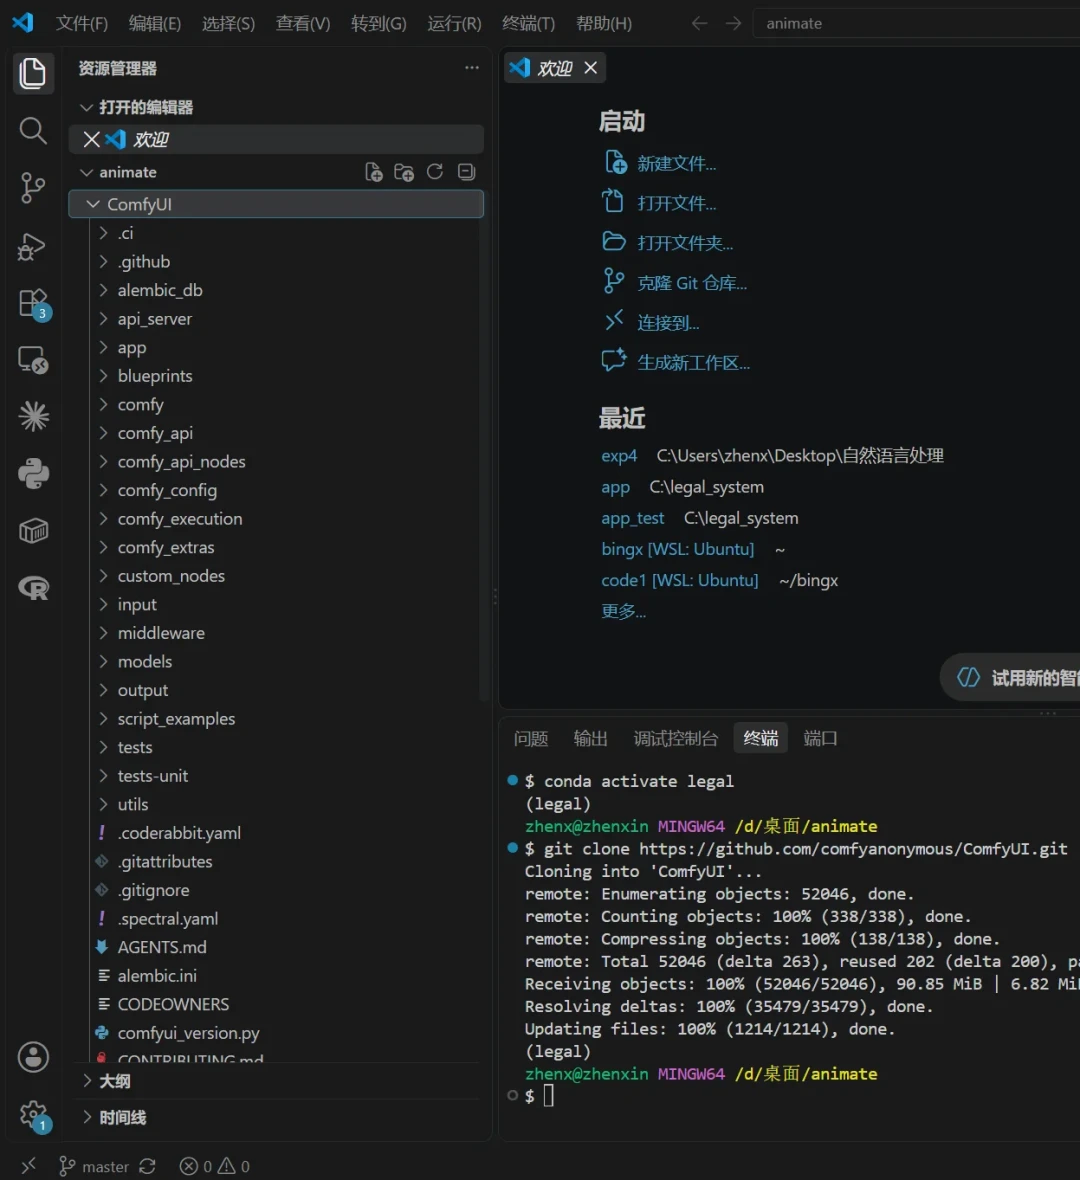The image size is (1080, 1180).
Task: Click 打开文件夹... link
Action: (685, 243)
